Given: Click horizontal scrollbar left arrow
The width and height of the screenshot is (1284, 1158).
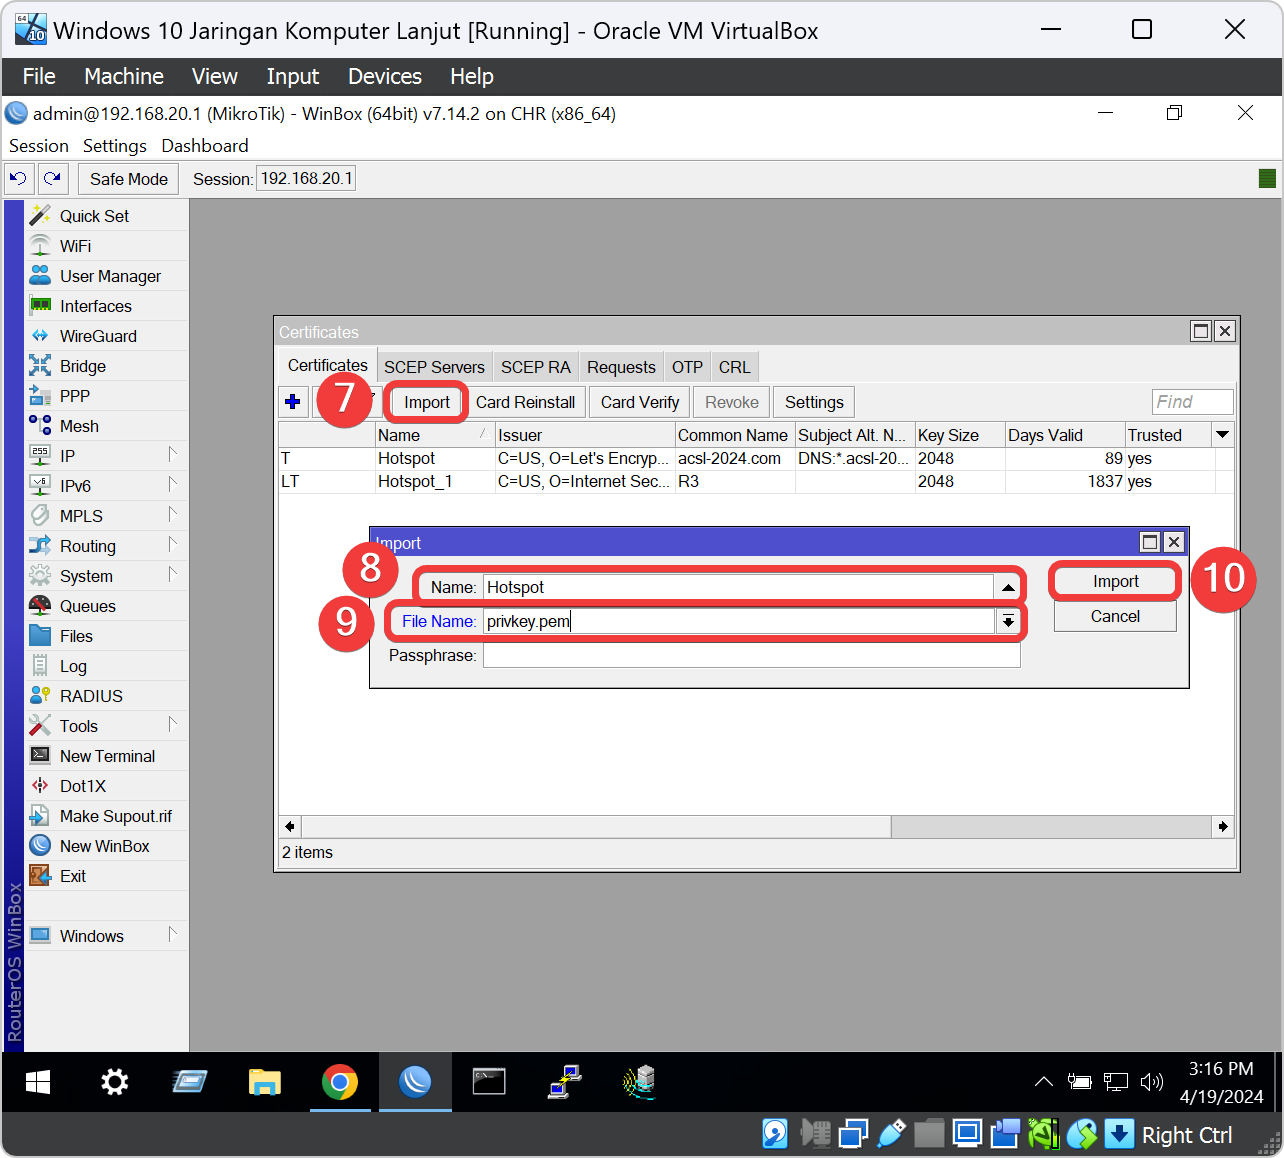Looking at the screenshot, I should [290, 826].
